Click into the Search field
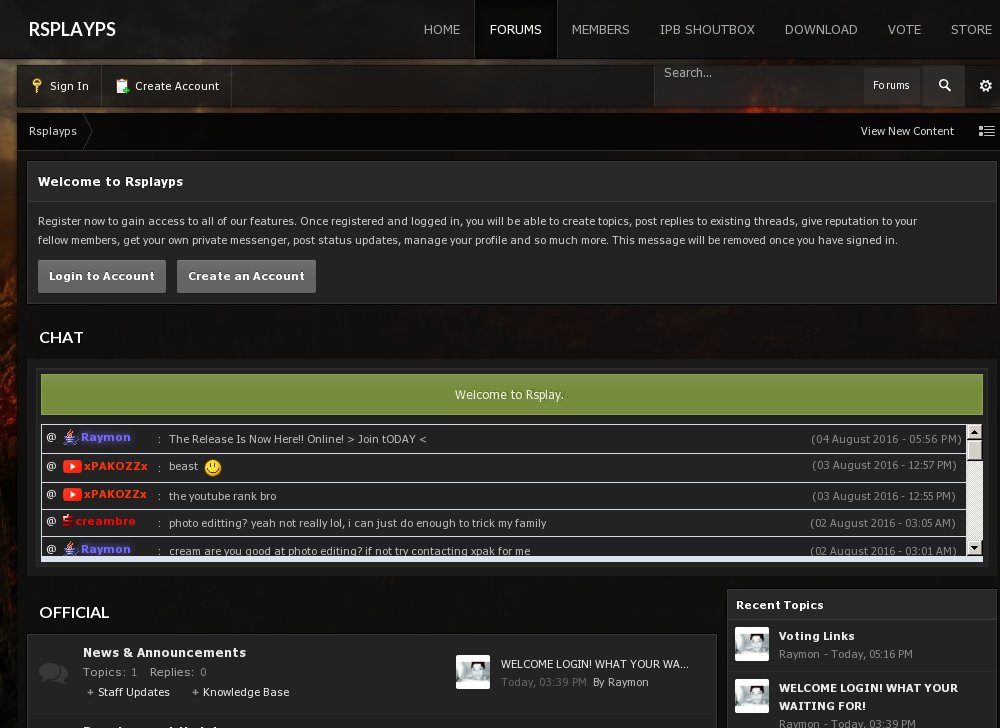This screenshot has height=728, width=1000. (757, 73)
